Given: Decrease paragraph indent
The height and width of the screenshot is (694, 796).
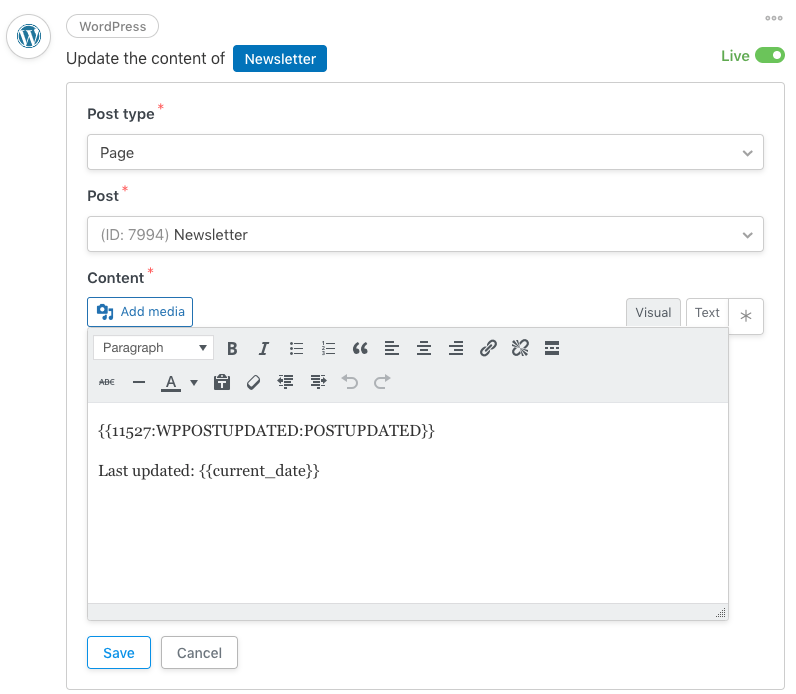Looking at the screenshot, I should point(286,382).
